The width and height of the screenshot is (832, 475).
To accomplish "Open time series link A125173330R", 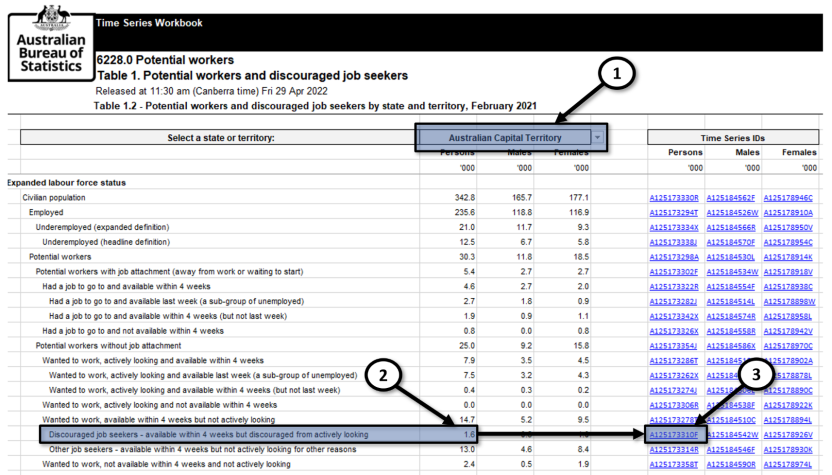I will click(674, 198).
